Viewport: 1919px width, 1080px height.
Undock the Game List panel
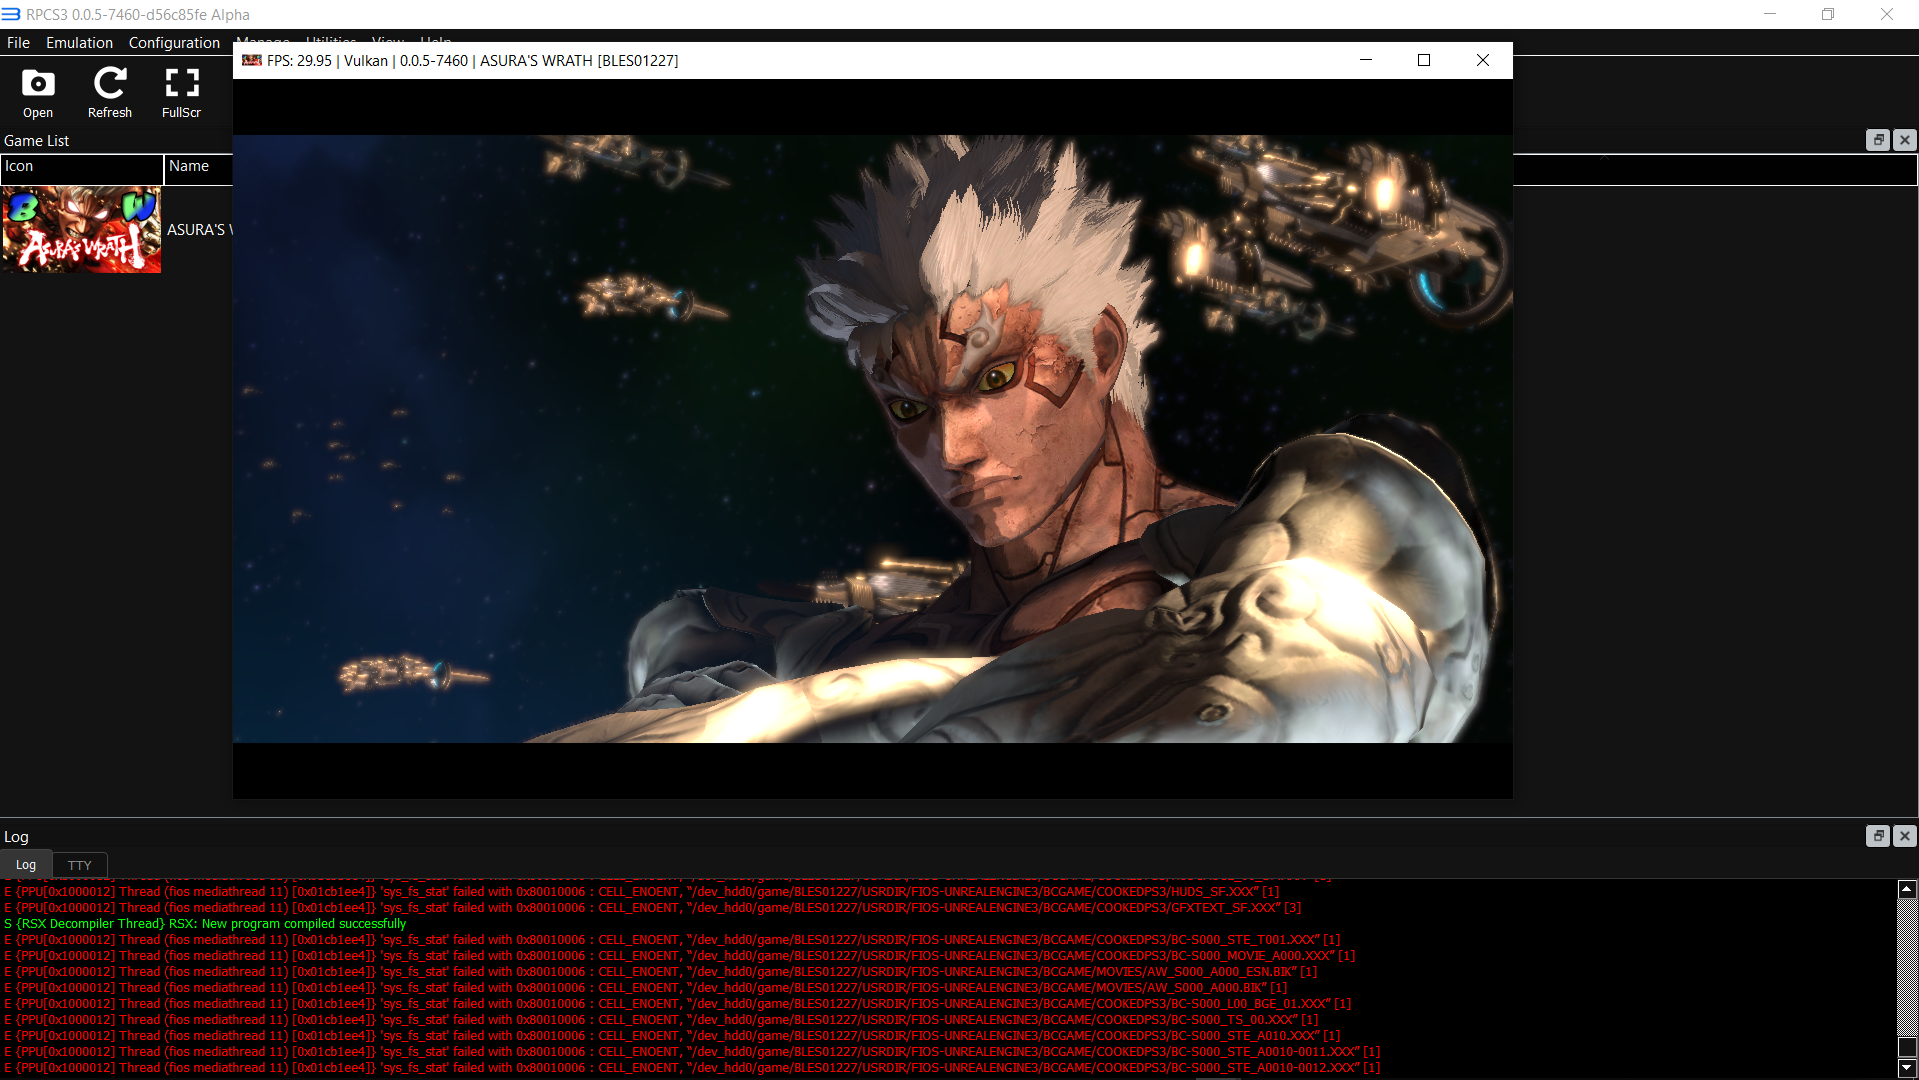(1878, 140)
